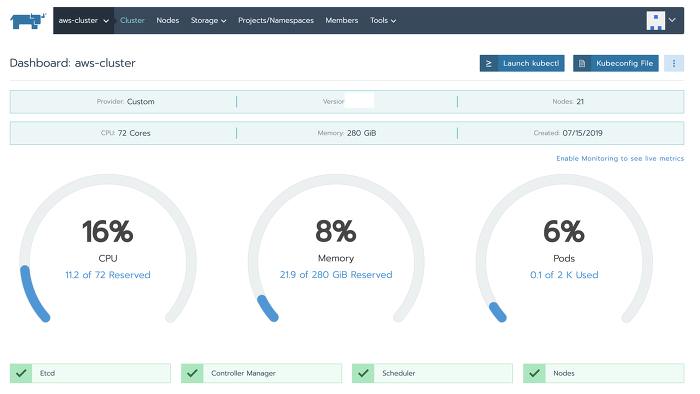Viewport: 700px width, 394px height.
Task: Click the Scheduler checkmark status icon
Action: point(363,373)
